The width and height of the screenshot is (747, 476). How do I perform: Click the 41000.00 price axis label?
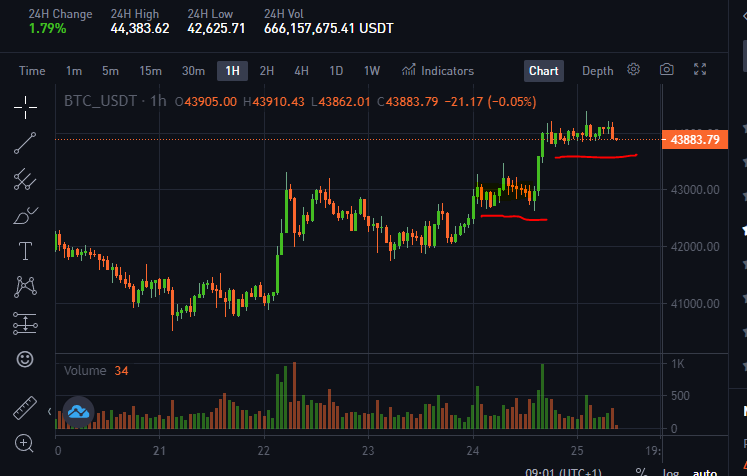tap(695, 304)
